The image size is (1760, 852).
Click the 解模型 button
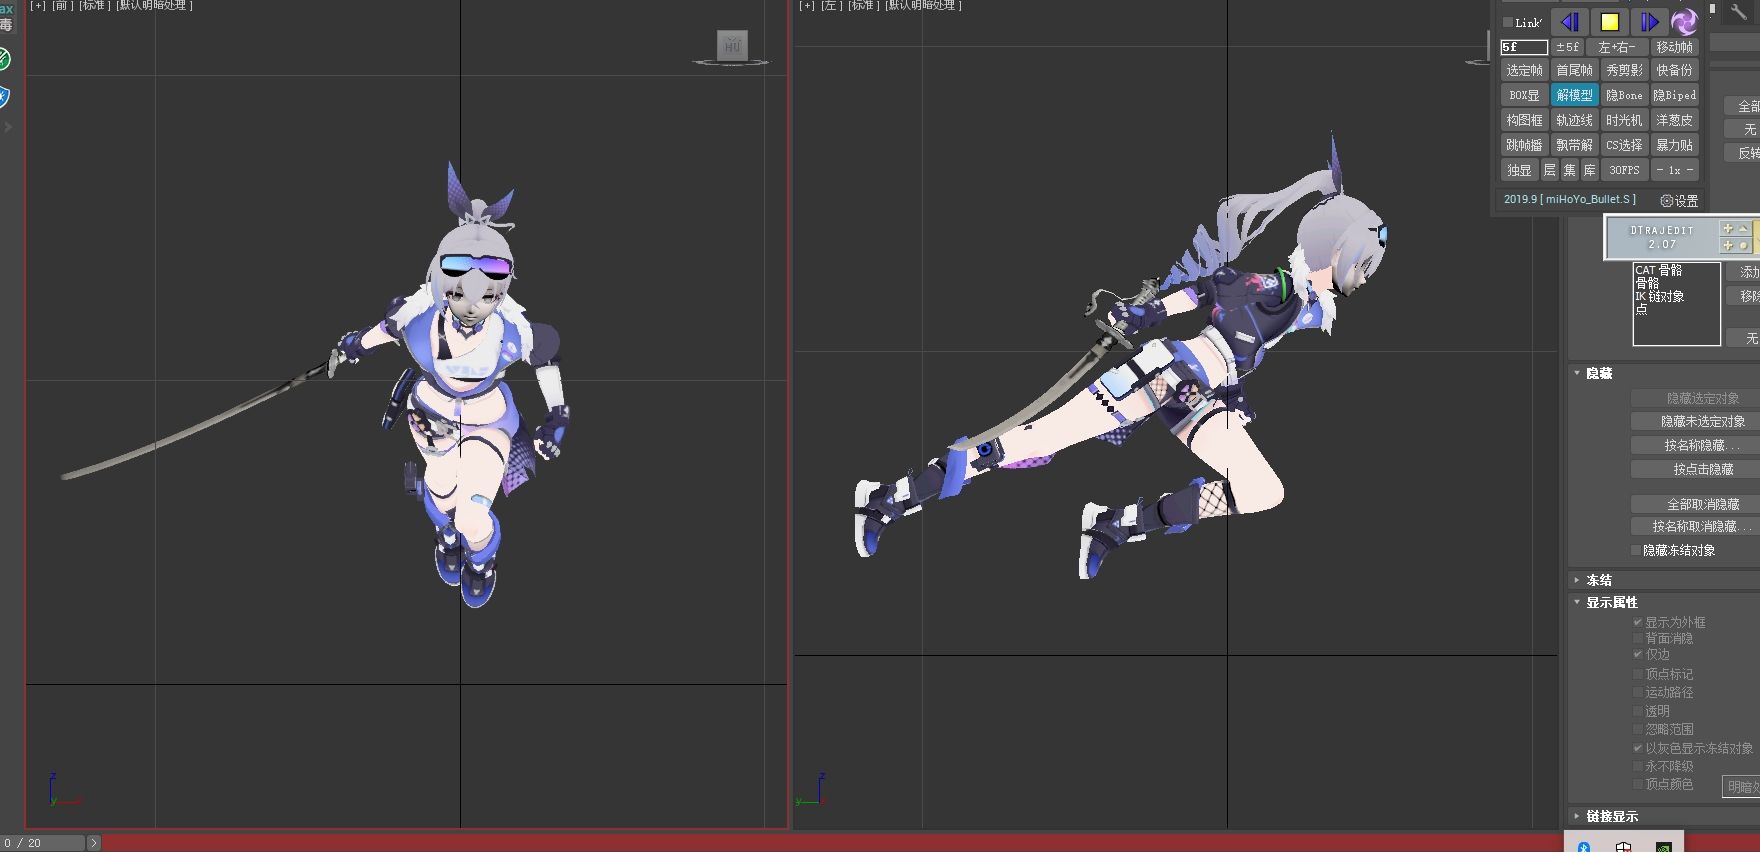point(1574,95)
